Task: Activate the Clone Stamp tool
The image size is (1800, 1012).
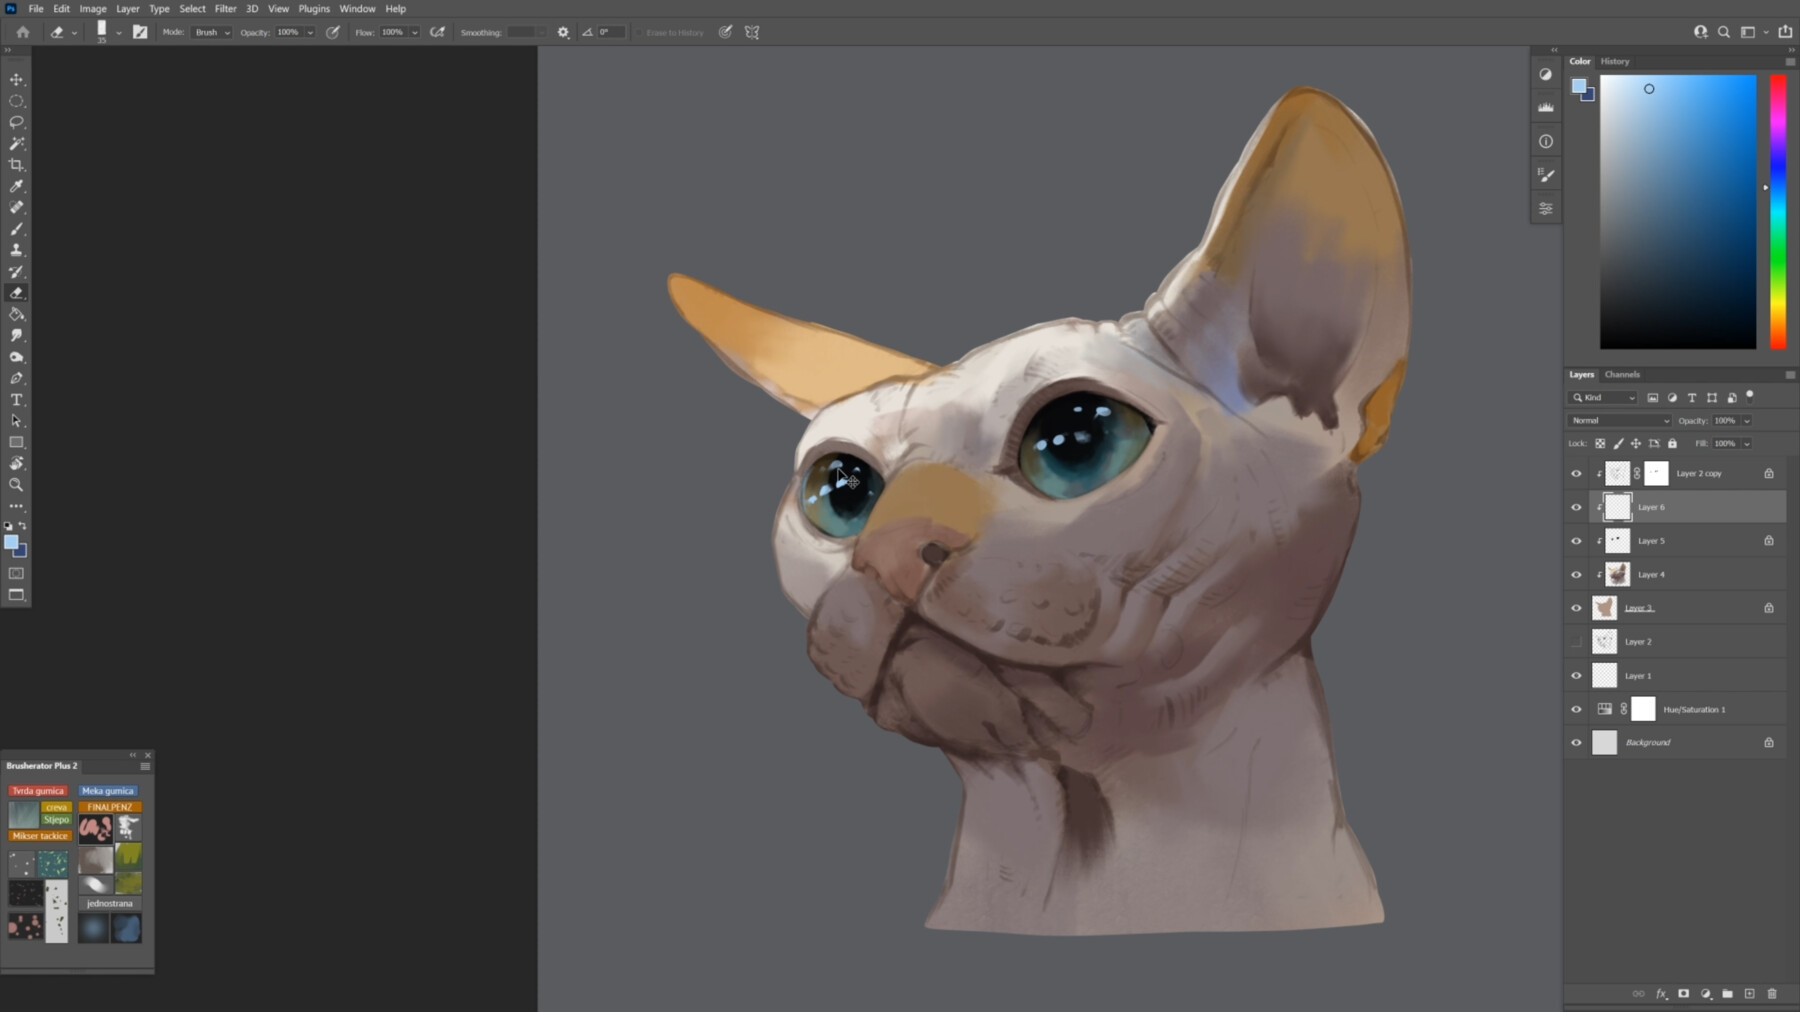Action: (x=16, y=250)
